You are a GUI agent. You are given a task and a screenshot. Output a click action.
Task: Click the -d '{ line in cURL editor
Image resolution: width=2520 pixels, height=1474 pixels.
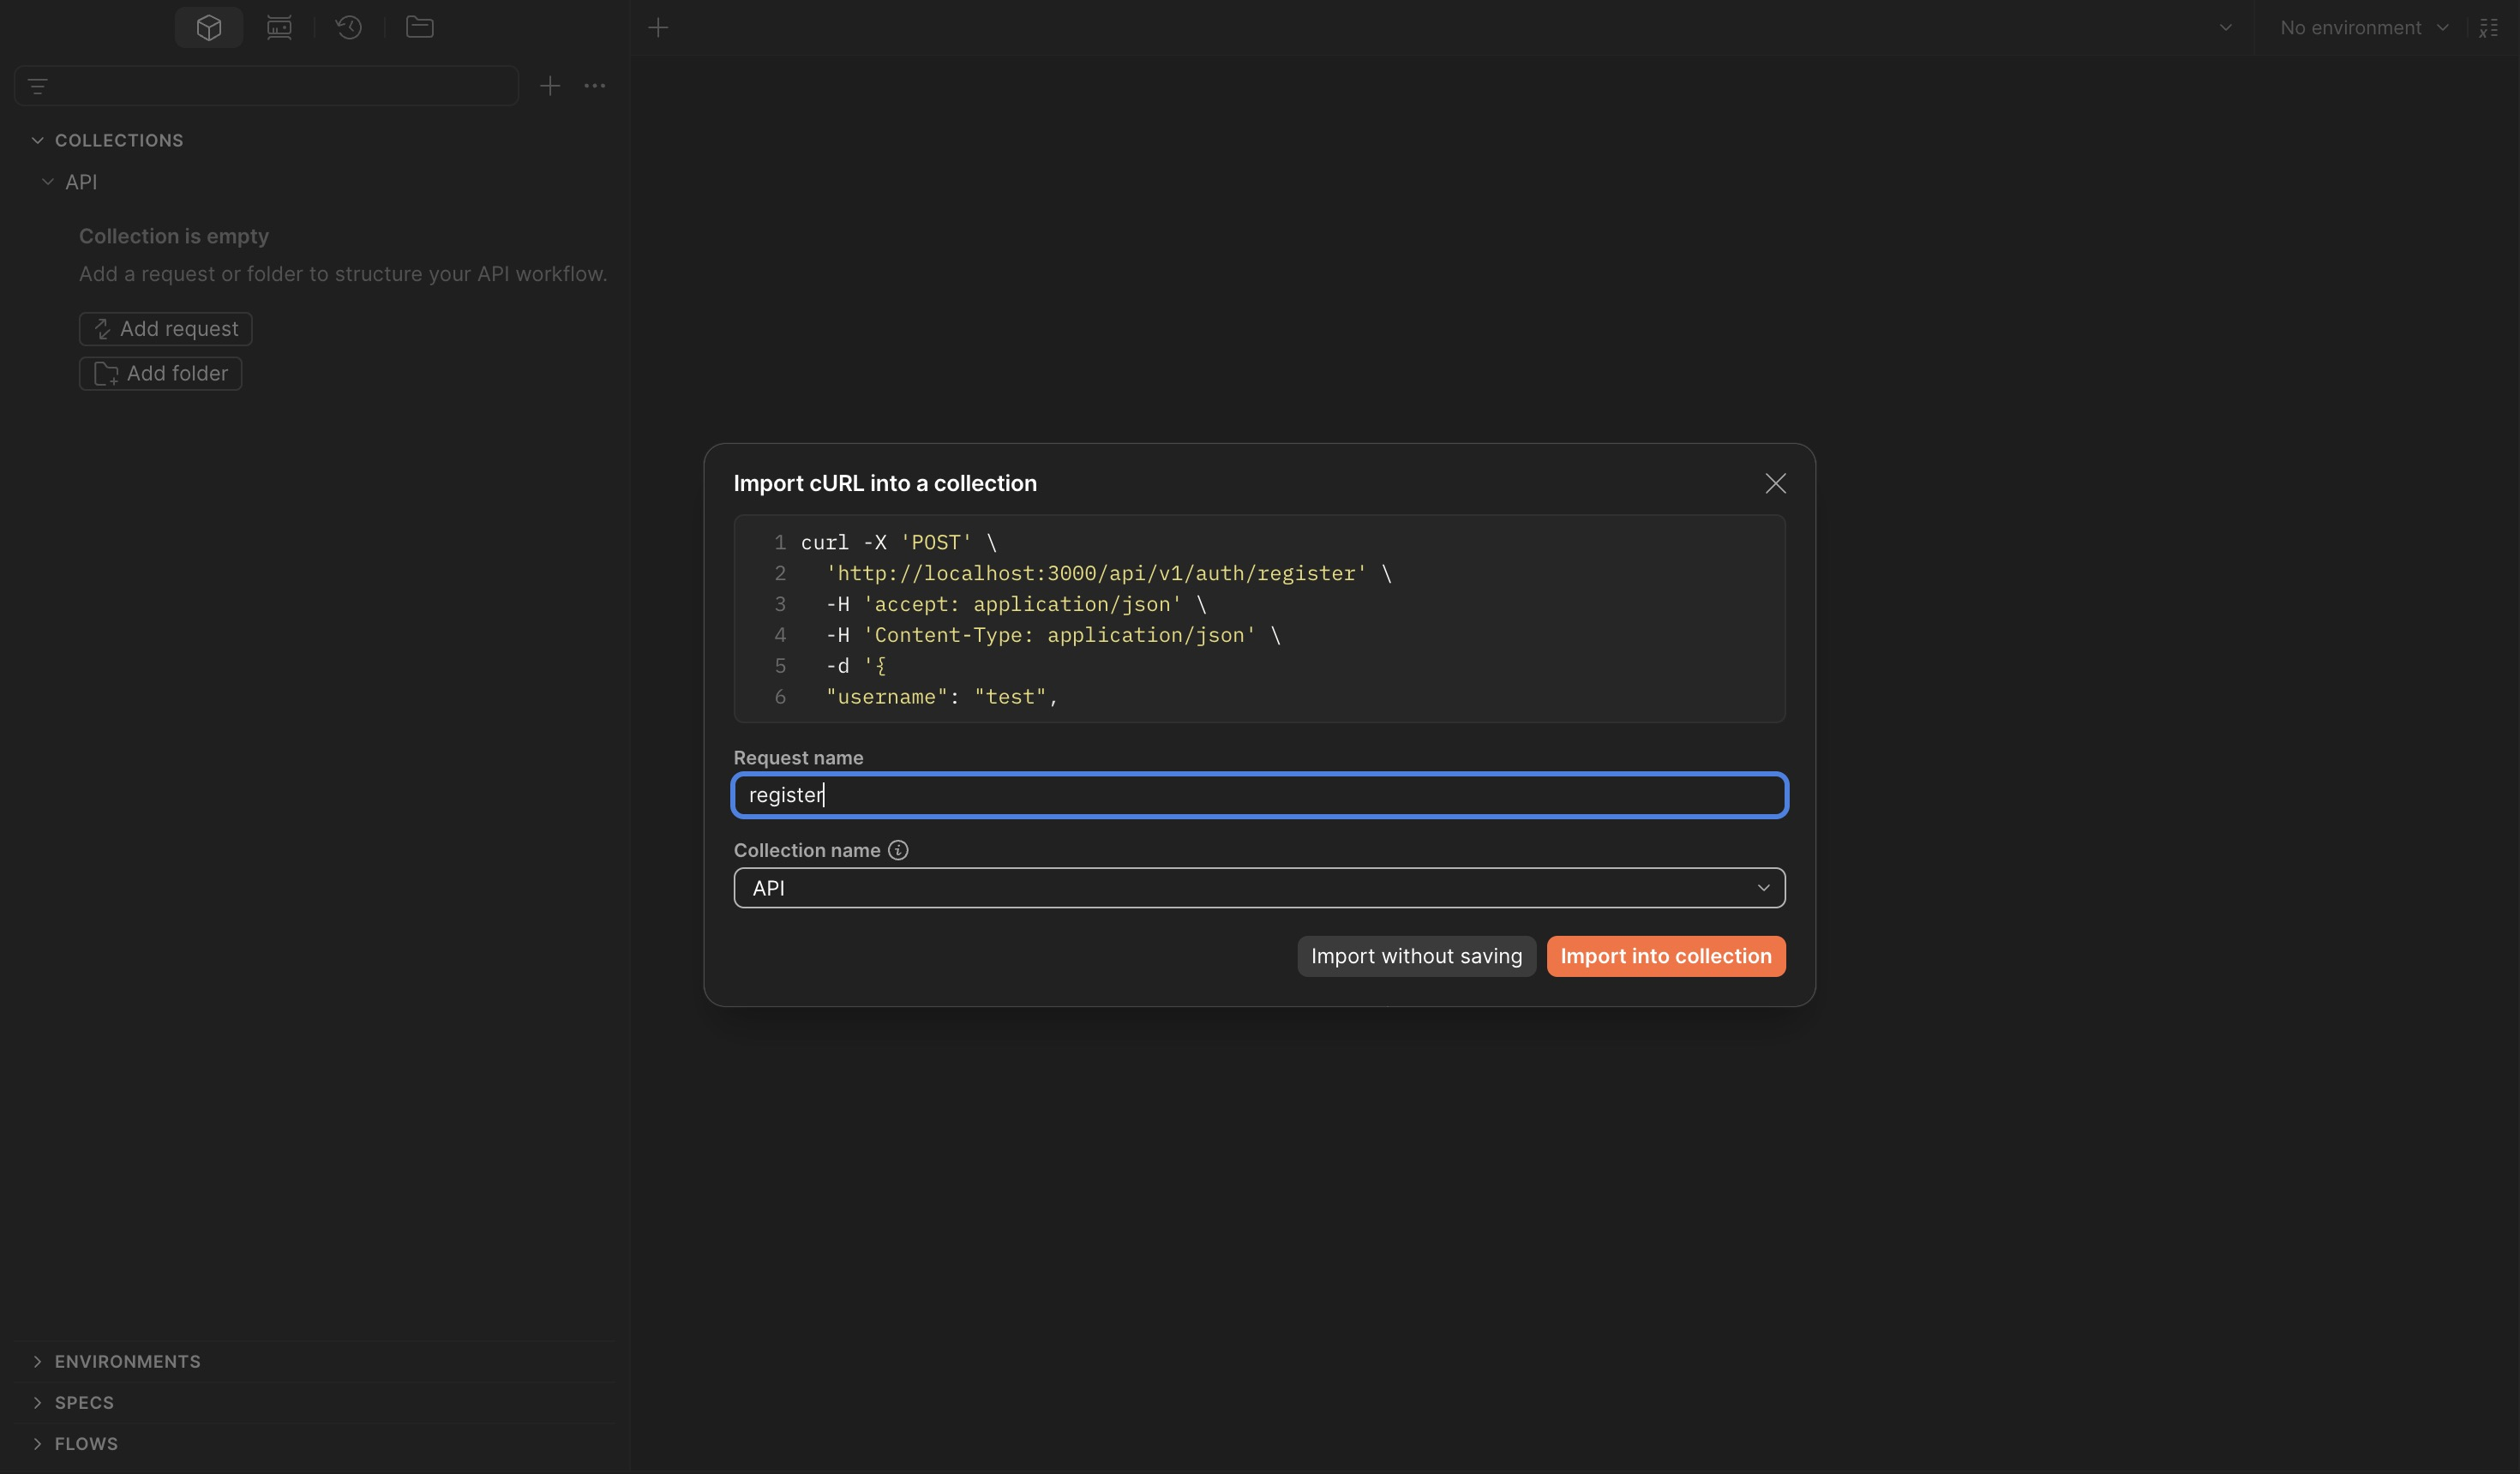(856, 666)
